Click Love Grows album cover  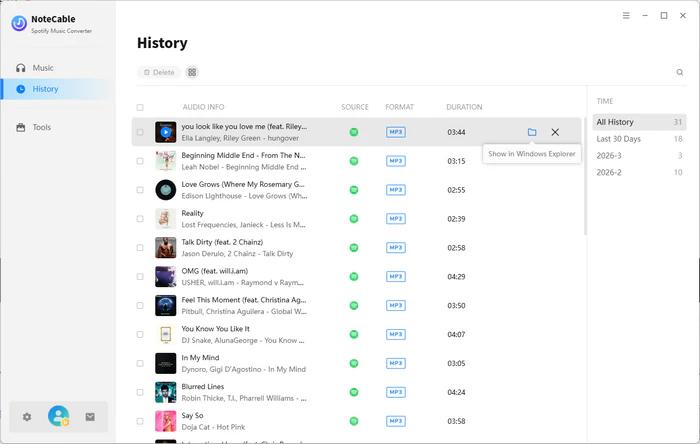pyautogui.click(x=166, y=190)
